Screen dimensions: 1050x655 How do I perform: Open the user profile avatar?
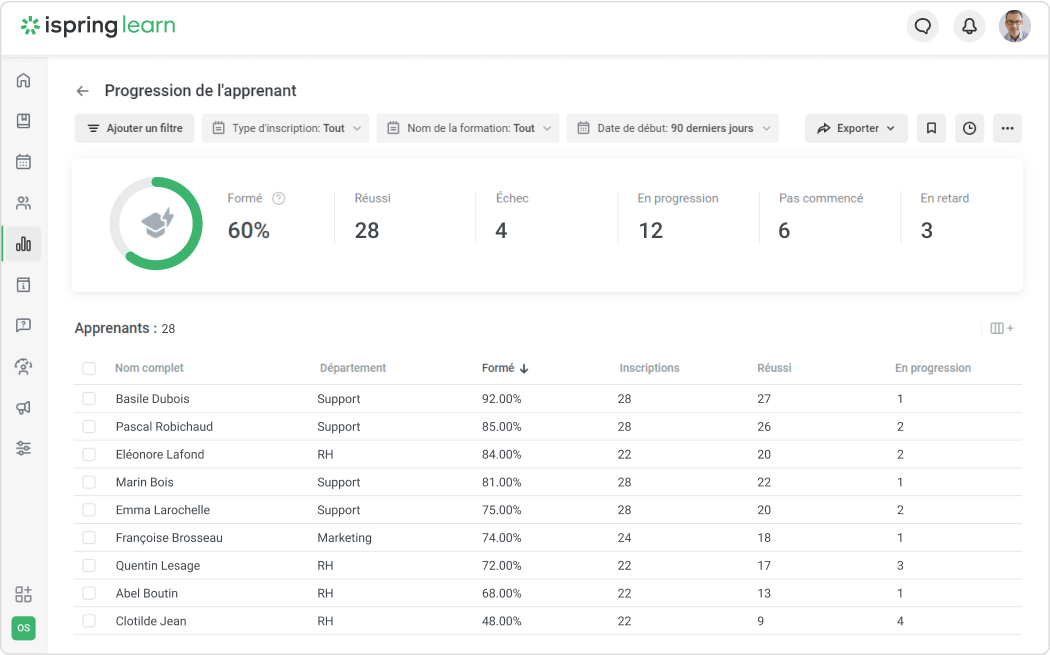1015,26
